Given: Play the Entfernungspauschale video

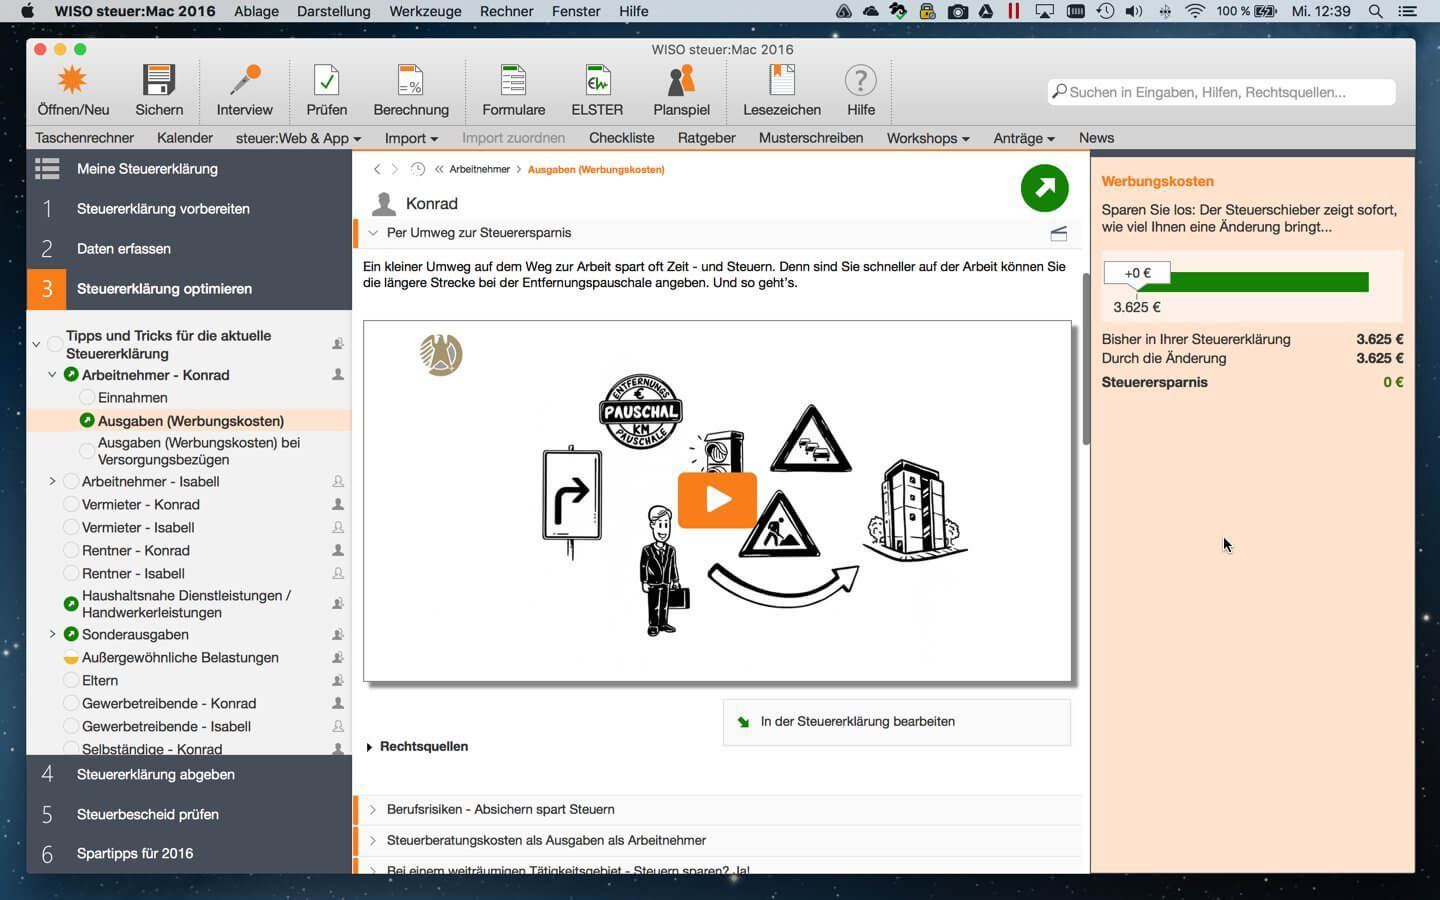Looking at the screenshot, I should (x=717, y=499).
